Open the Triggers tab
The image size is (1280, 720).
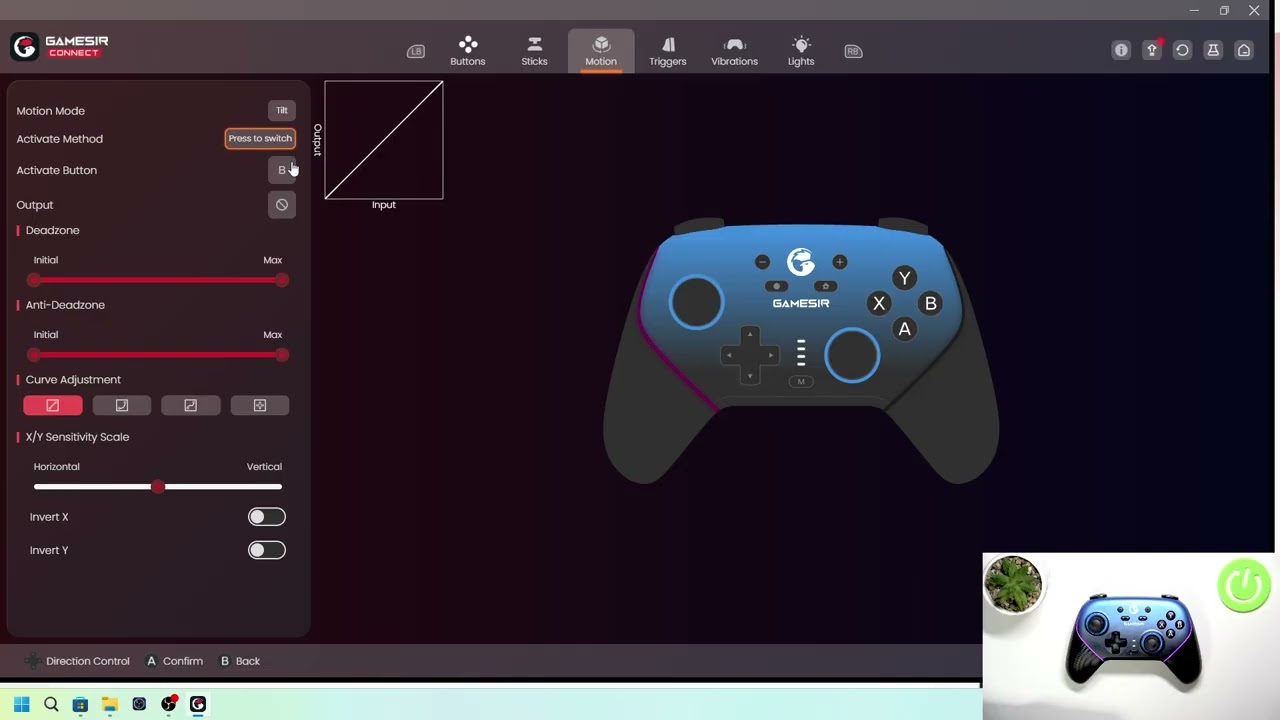point(667,51)
